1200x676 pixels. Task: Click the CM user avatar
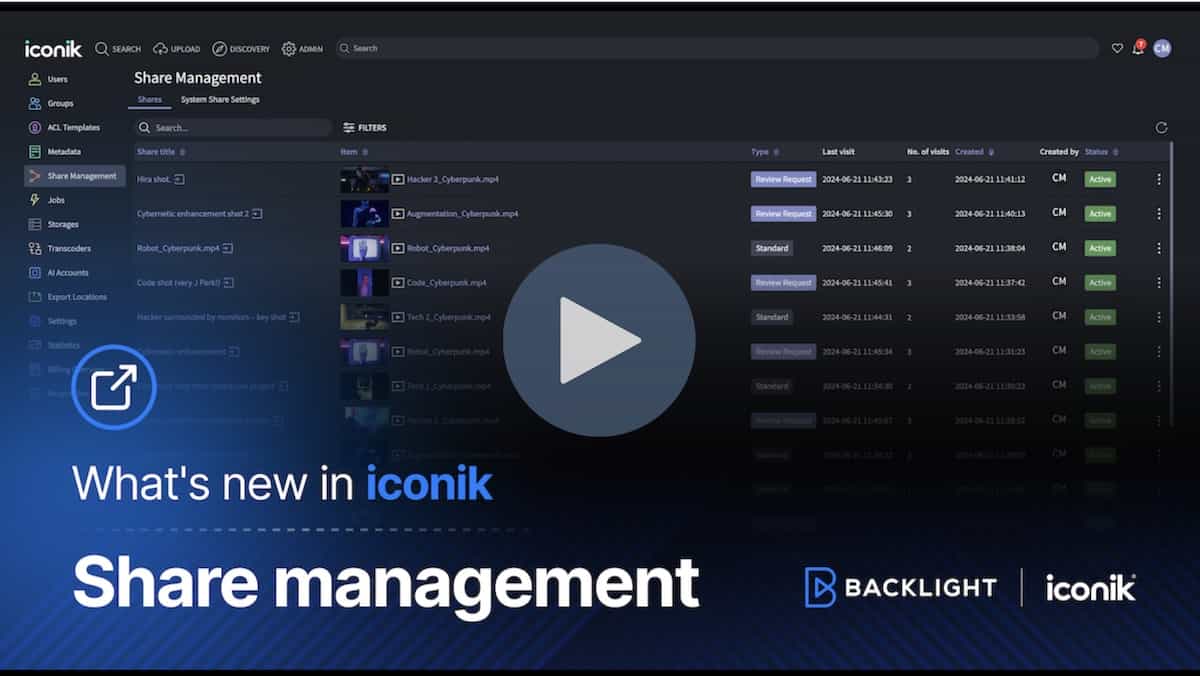pyautogui.click(x=1161, y=48)
